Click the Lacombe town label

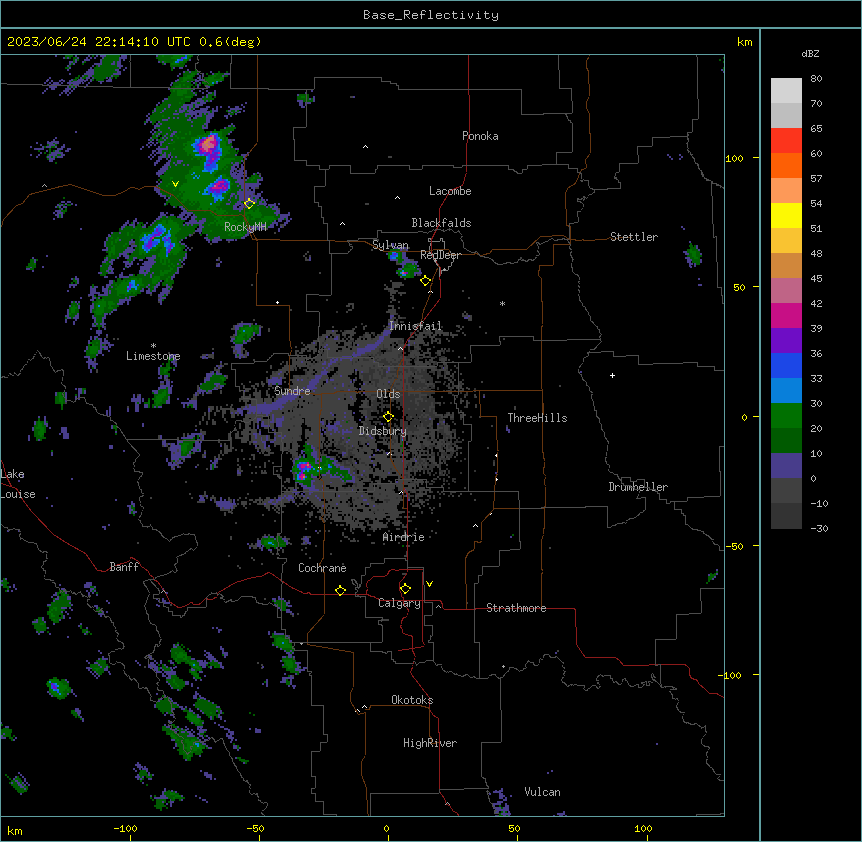[x=450, y=191]
